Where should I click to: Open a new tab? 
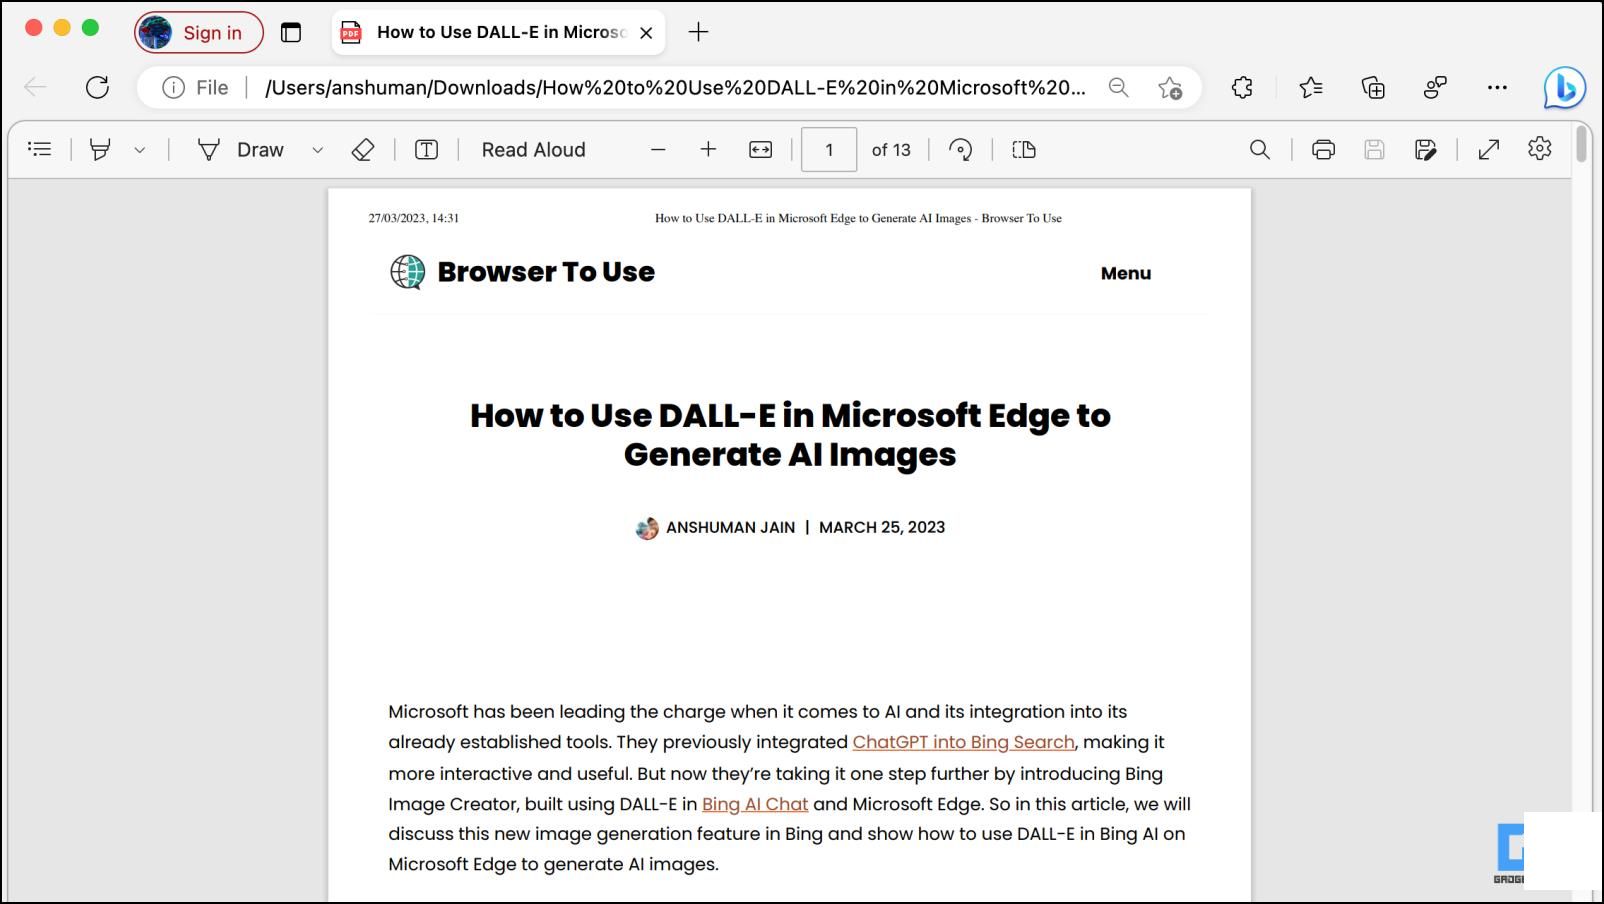pyautogui.click(x=699, y=32)
